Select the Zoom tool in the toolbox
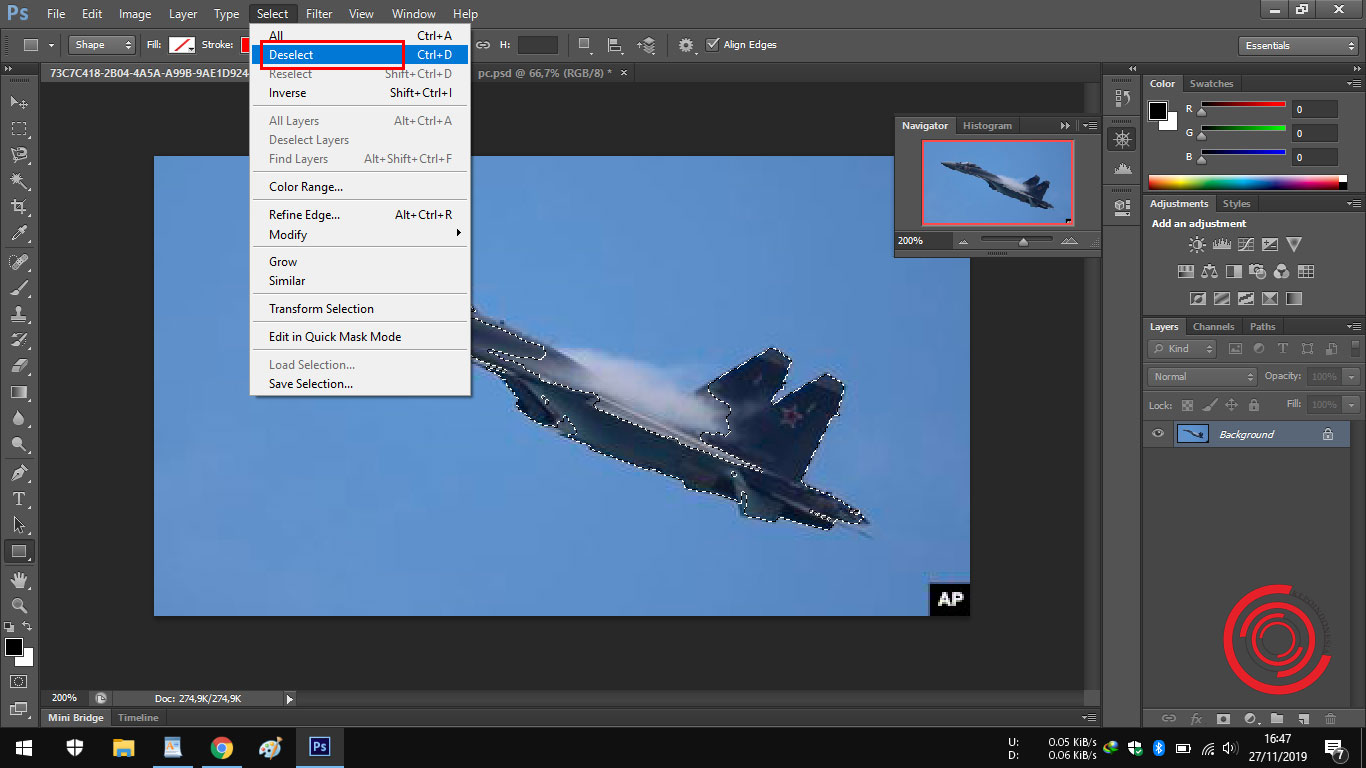This screenshot has width=1366, height=768. tap(19, 606)
